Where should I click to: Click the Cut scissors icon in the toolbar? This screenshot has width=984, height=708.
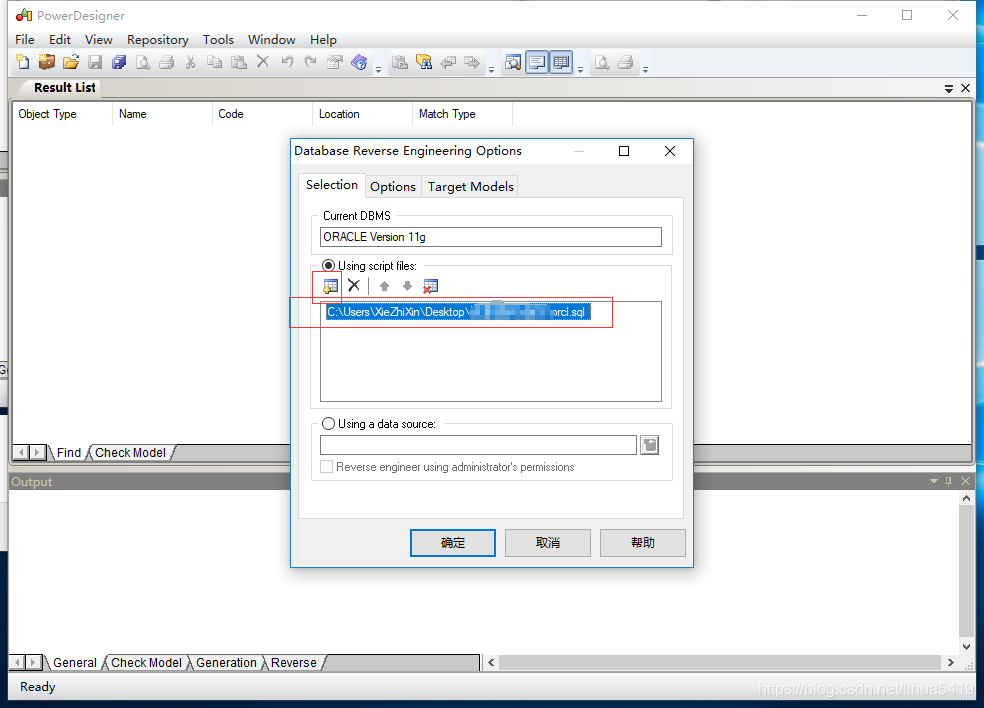tap(190, 62)
